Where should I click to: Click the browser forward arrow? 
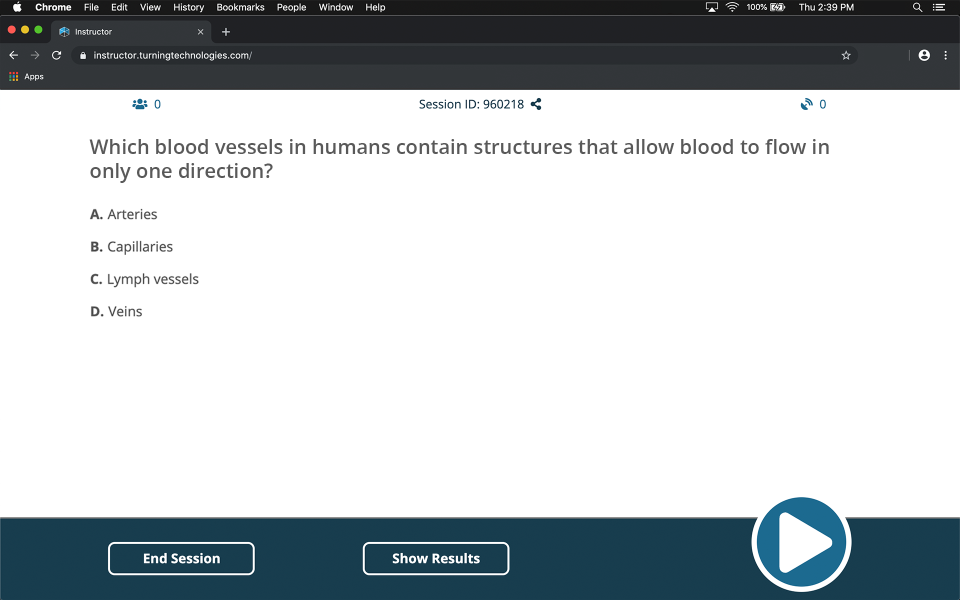click(x=35, y=55)
